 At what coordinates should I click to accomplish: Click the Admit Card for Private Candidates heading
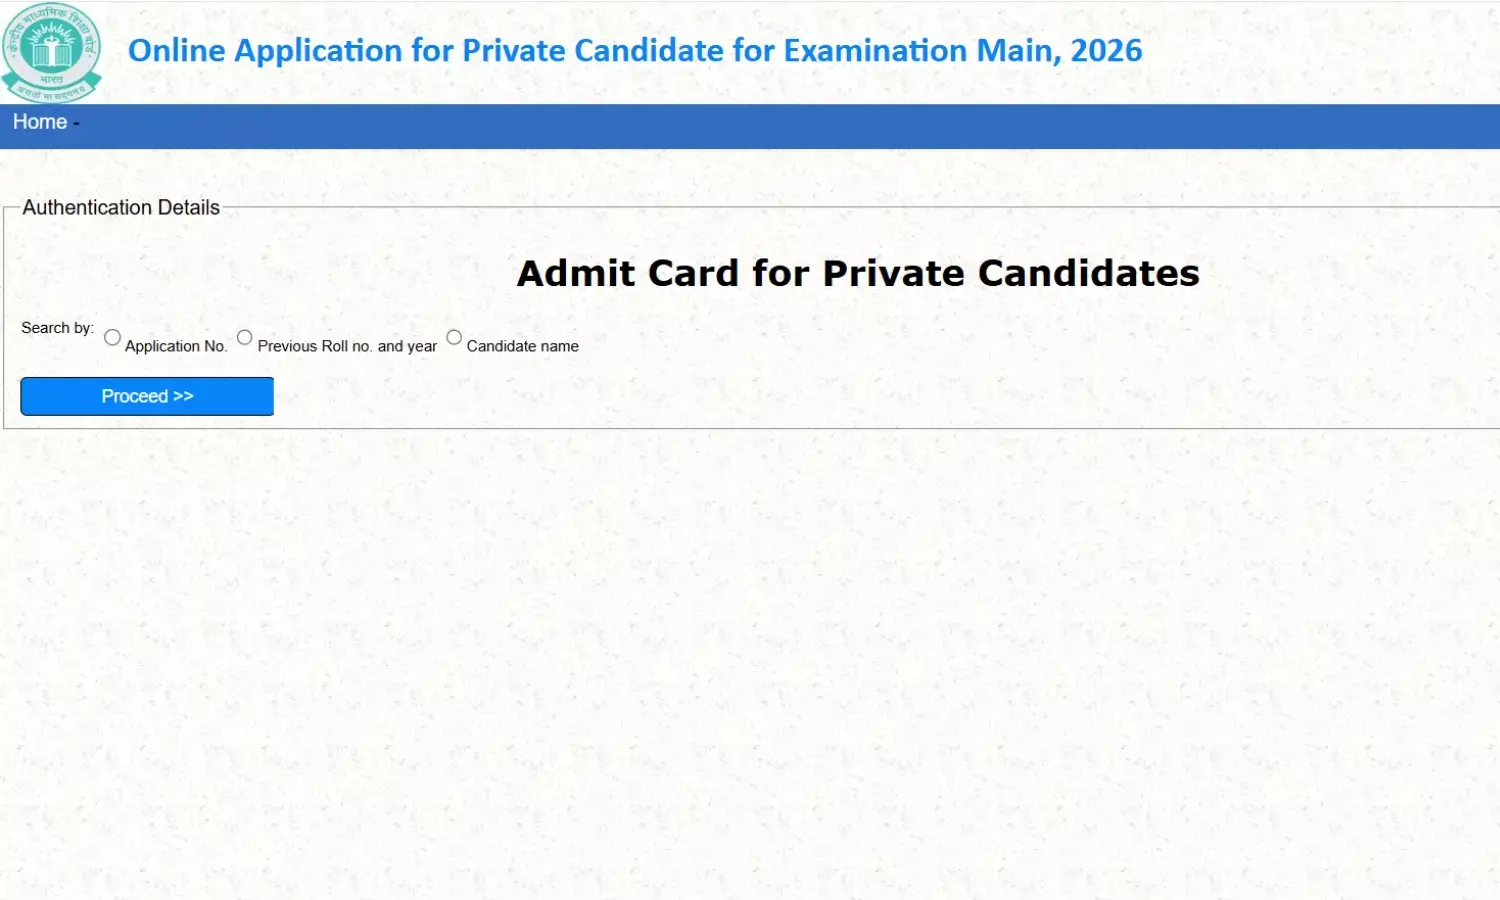pos(858,272)
